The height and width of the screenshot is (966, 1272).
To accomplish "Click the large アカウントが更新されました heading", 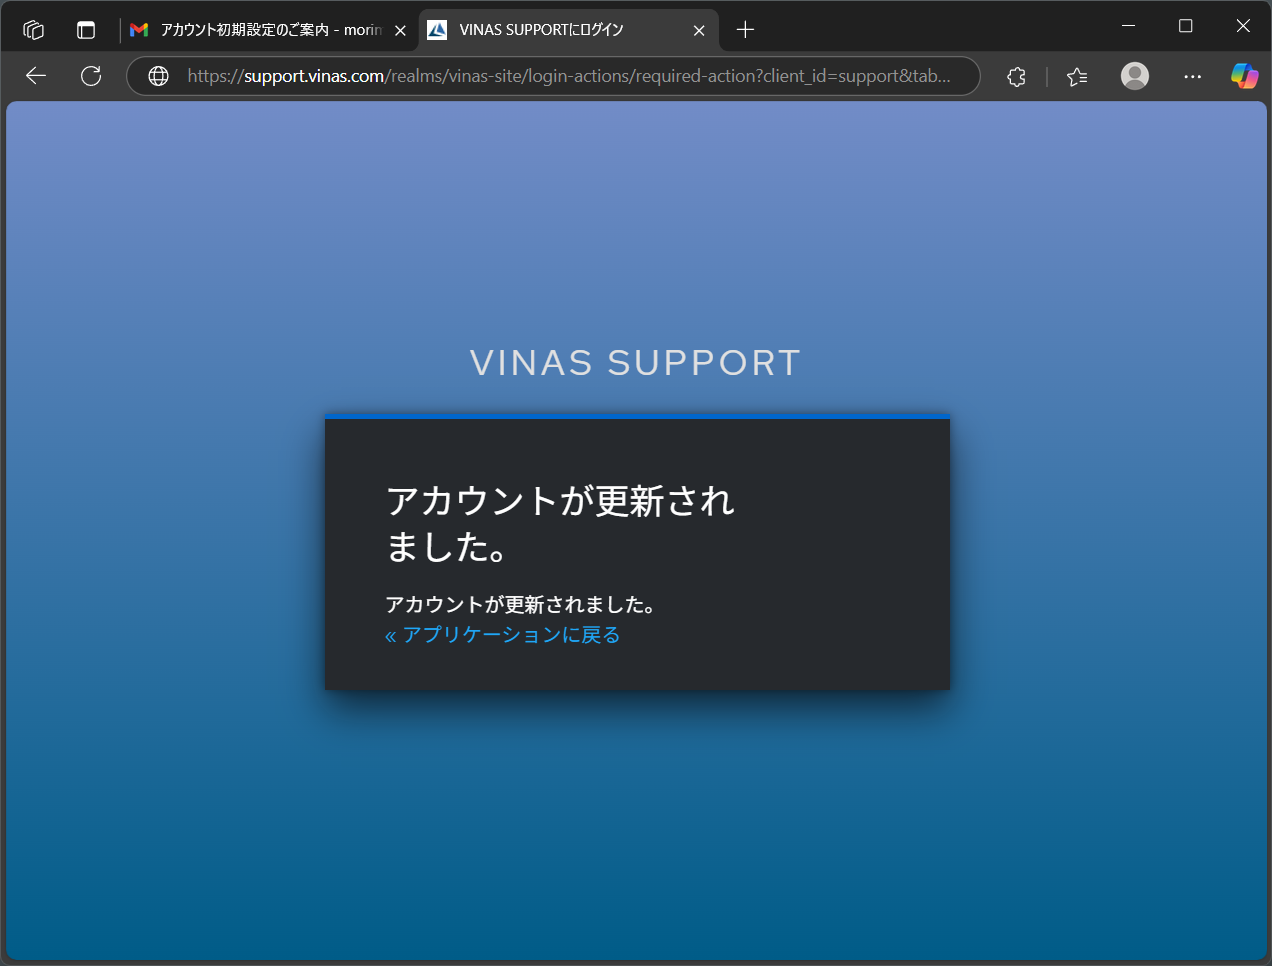I will tap(560, 523).
